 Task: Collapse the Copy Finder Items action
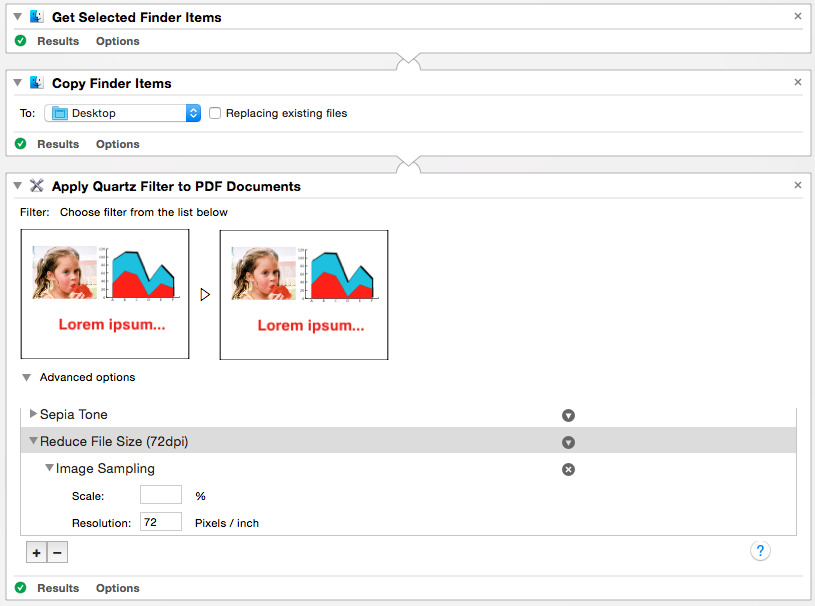pos(17,82)
